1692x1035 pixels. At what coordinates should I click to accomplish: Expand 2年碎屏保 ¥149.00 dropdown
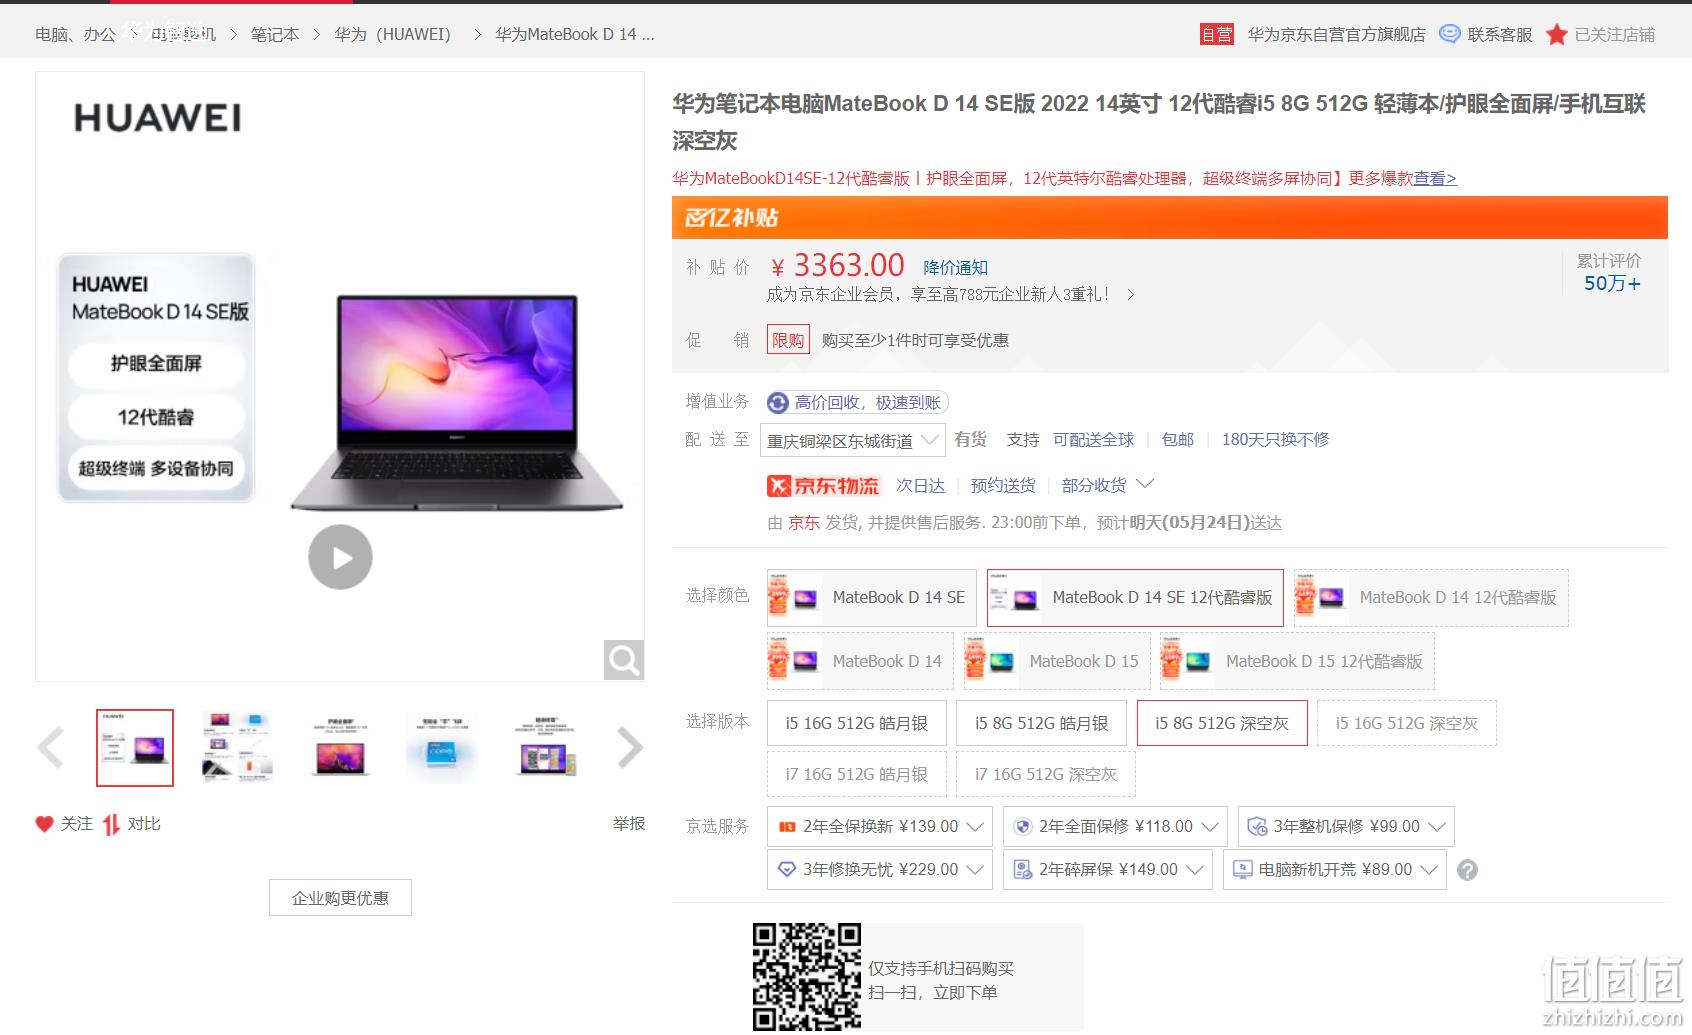pyautogui.click(x=1195, y=870)
